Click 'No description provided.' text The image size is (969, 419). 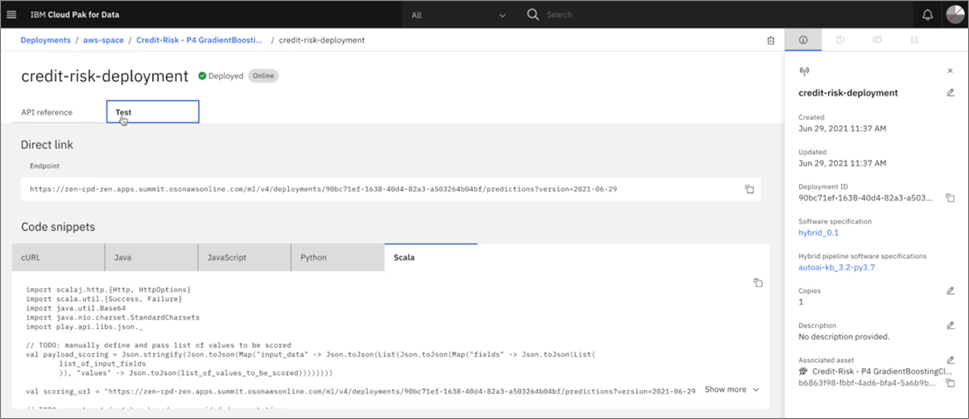(x=844, y=337)
